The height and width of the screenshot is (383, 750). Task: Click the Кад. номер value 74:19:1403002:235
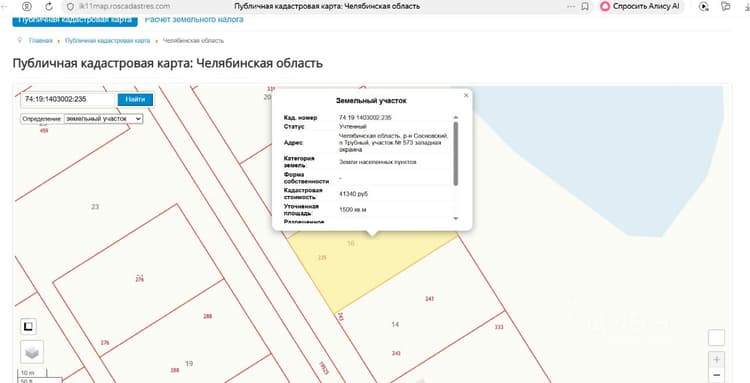(x=365, y=118)
